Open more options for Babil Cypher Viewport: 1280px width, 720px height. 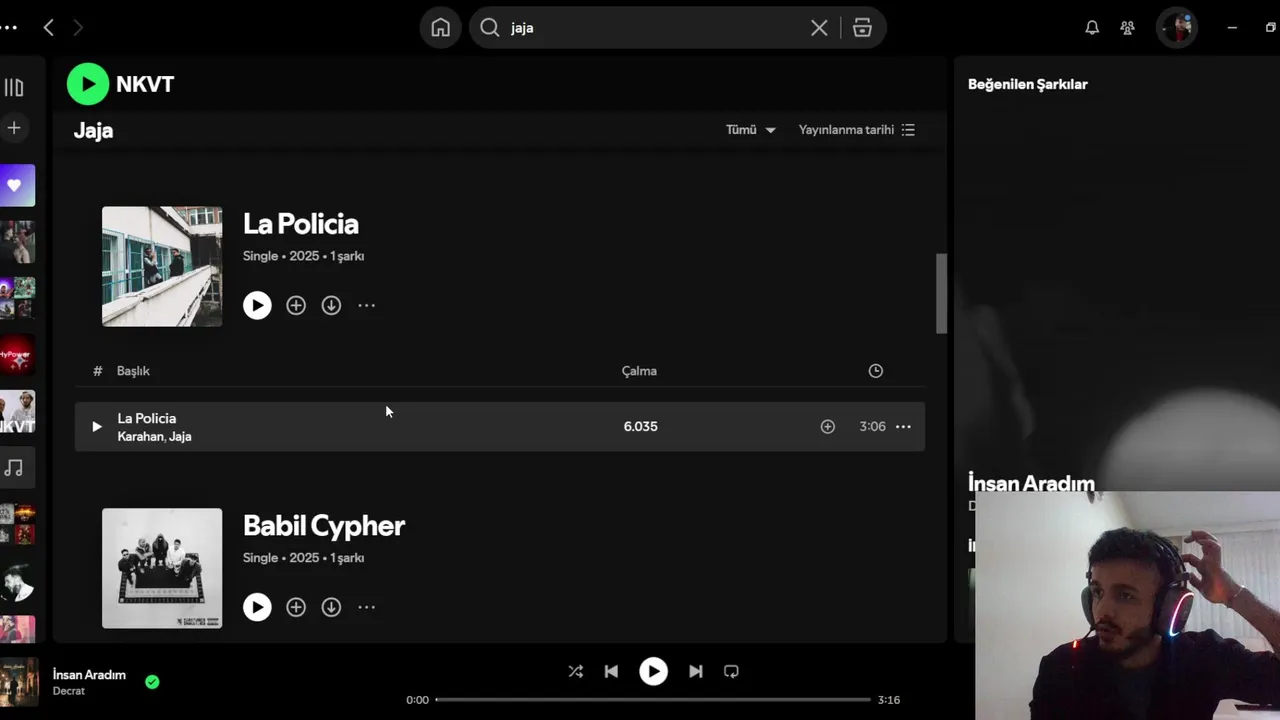[366, 607]
